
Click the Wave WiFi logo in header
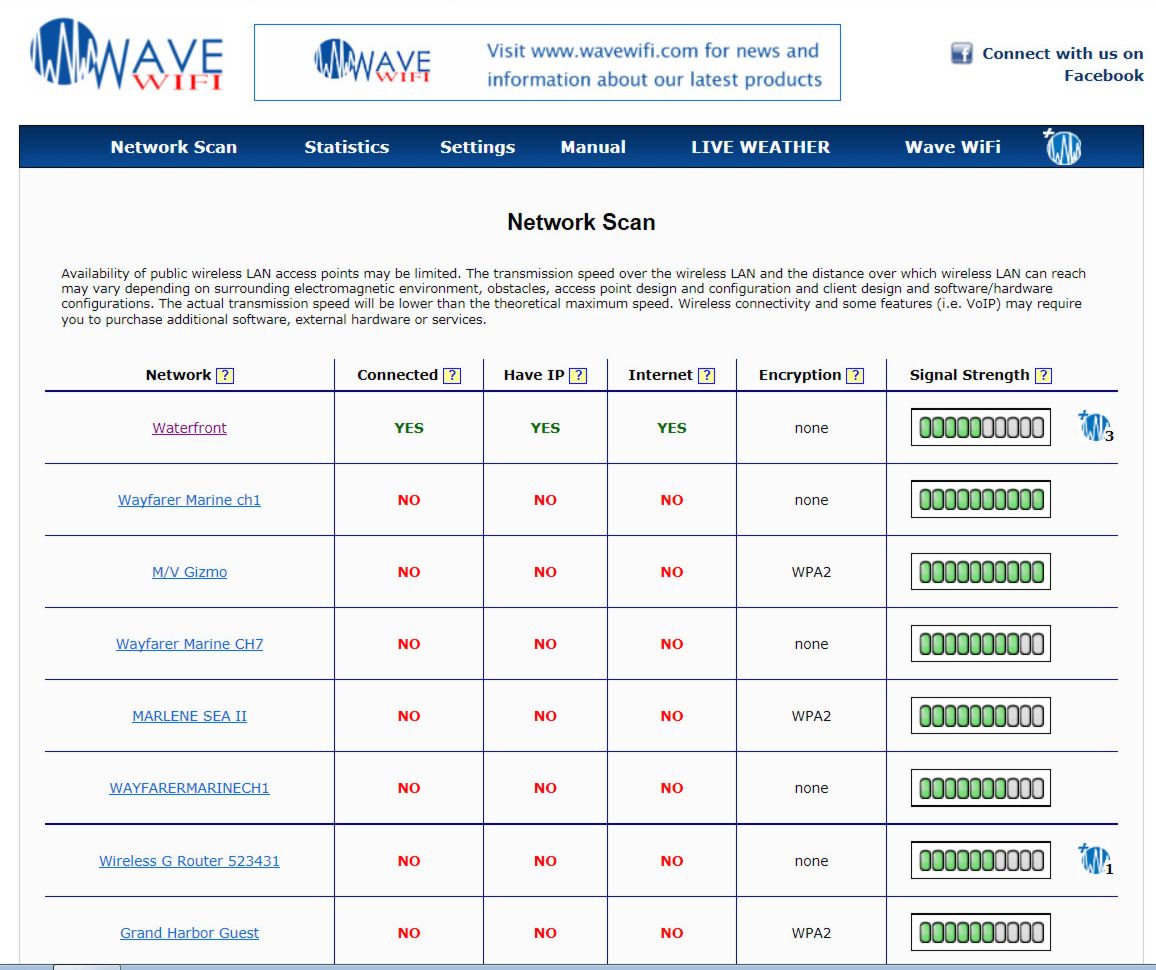(x=126, y=55)
